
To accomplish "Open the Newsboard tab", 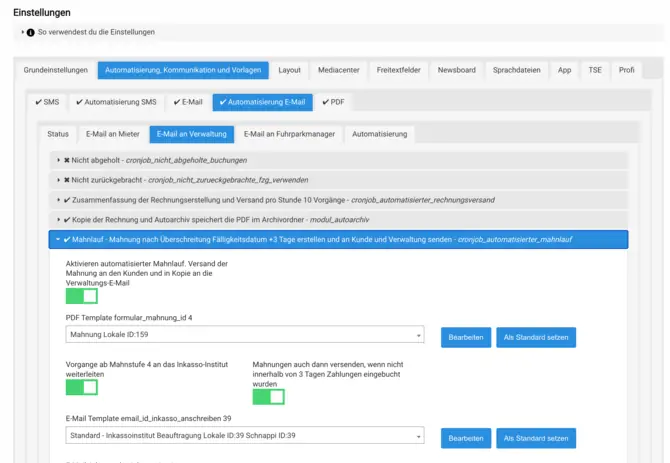I will coord(456,70).
